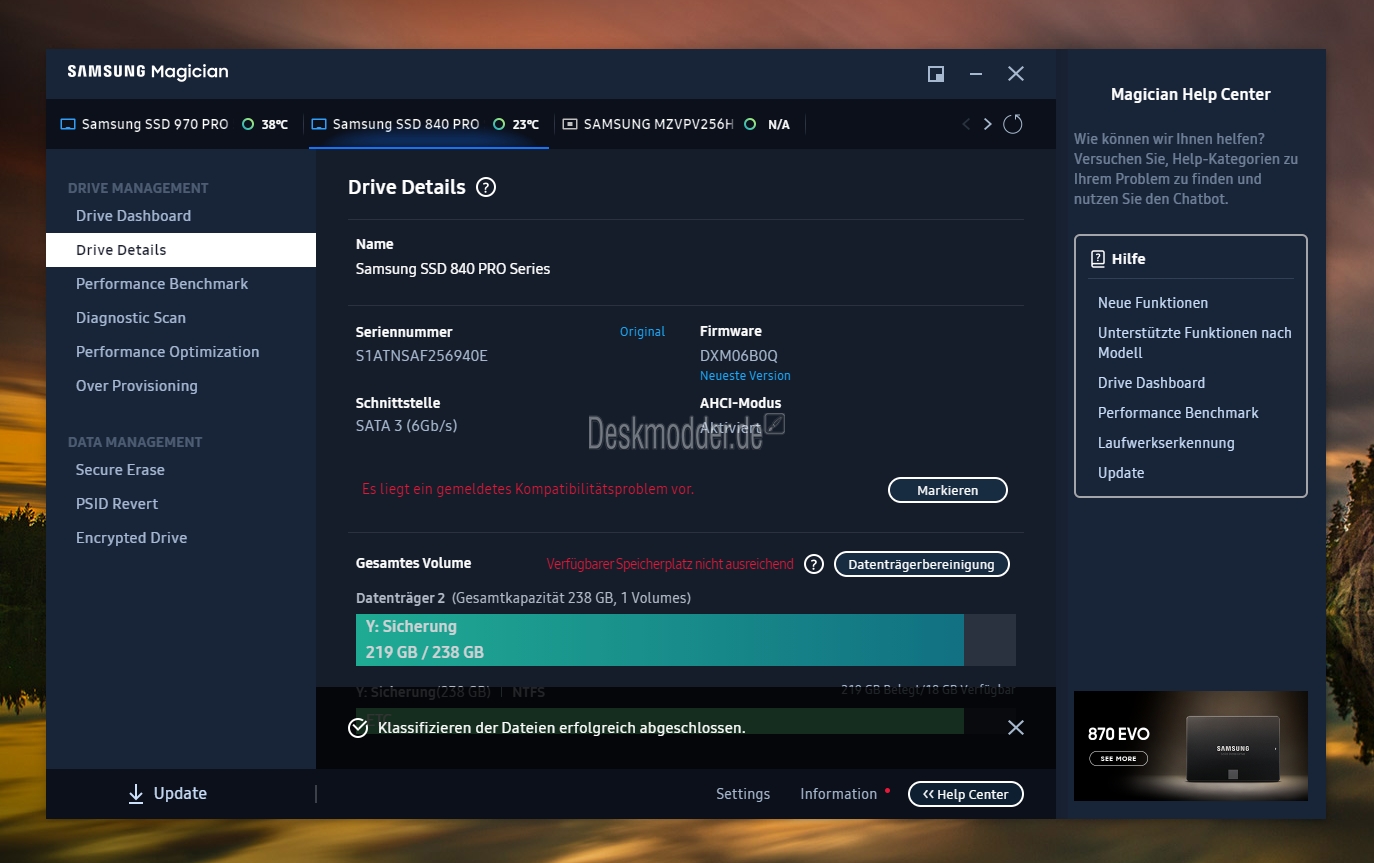Click firmware value DXM06B0Q
Image resolution: width=1374 pixels, height=863 pixels.
[739, 356]
